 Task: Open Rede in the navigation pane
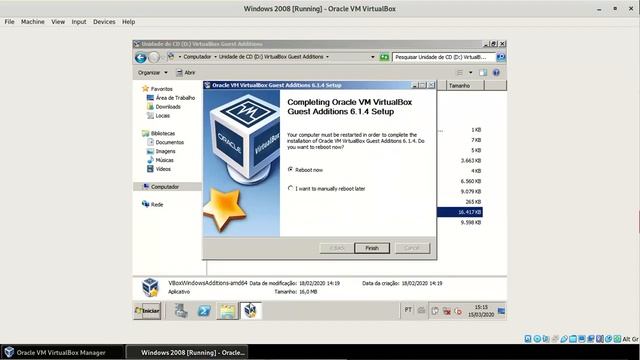pos(152,204)
